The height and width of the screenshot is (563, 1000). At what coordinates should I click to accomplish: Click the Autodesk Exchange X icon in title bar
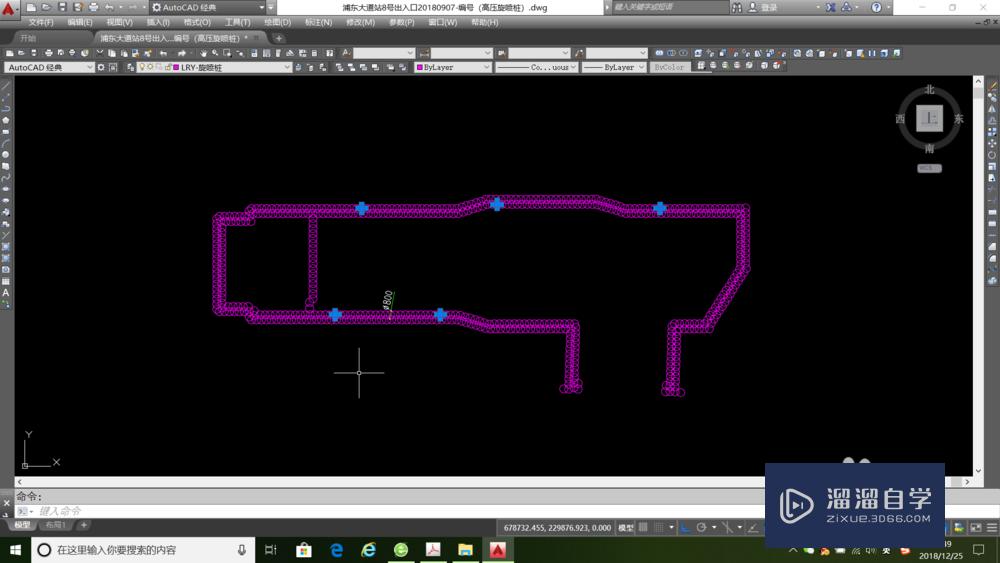point(830,7)
